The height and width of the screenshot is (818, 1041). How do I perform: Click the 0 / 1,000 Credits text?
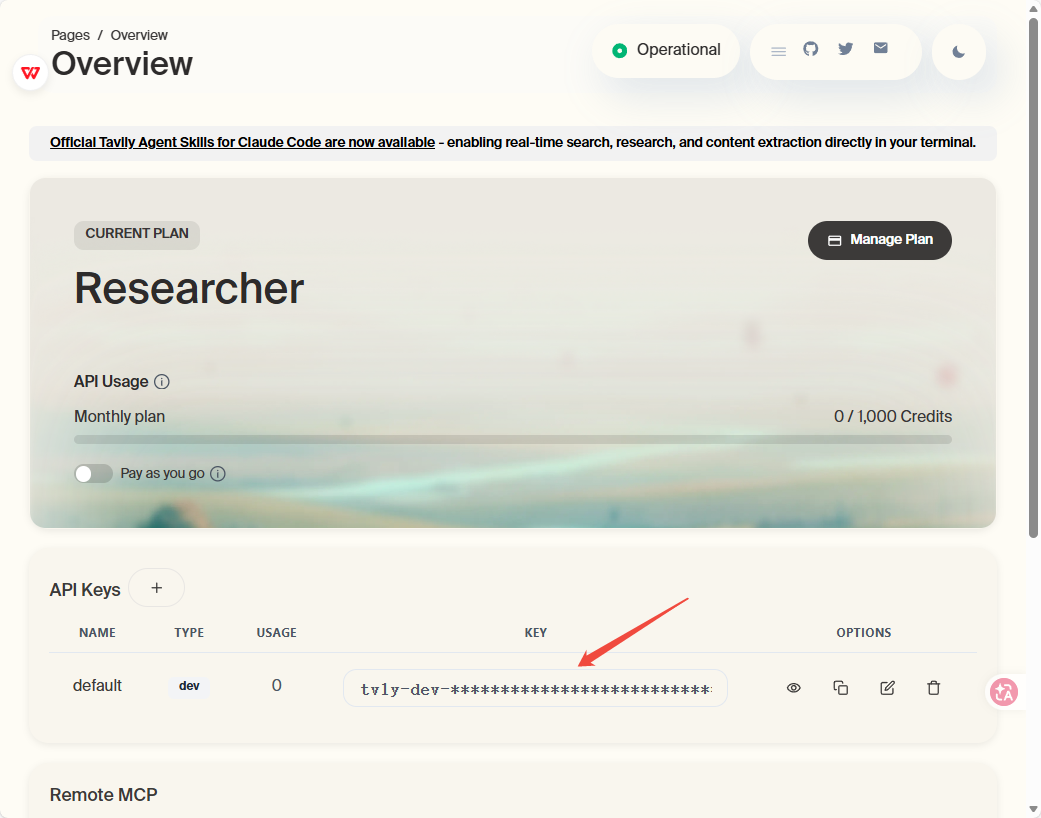[x=893, y=416]
